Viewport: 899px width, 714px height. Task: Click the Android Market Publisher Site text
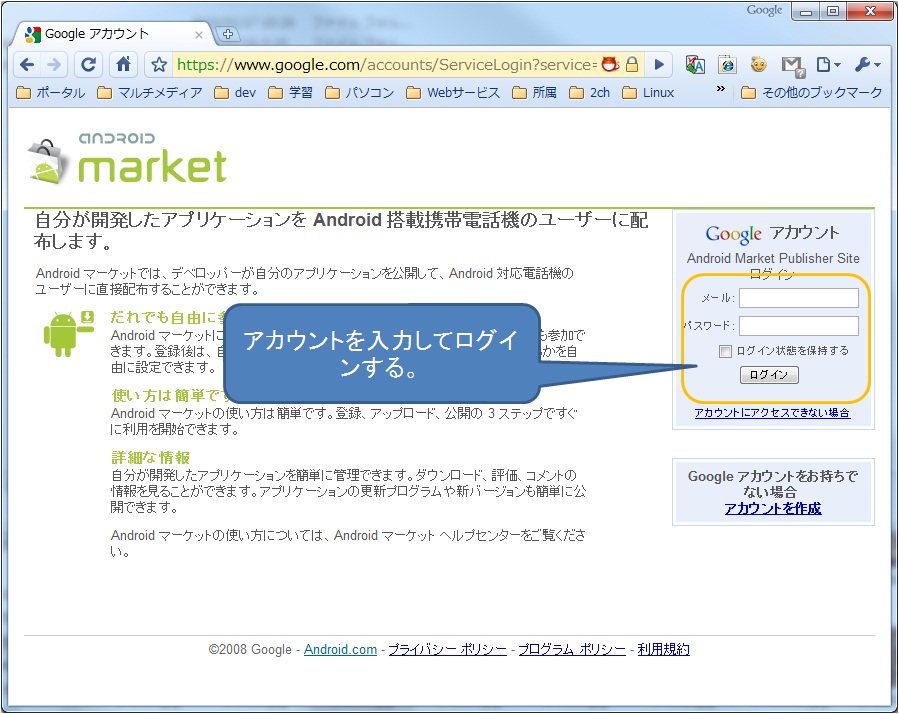pos(773,259)
